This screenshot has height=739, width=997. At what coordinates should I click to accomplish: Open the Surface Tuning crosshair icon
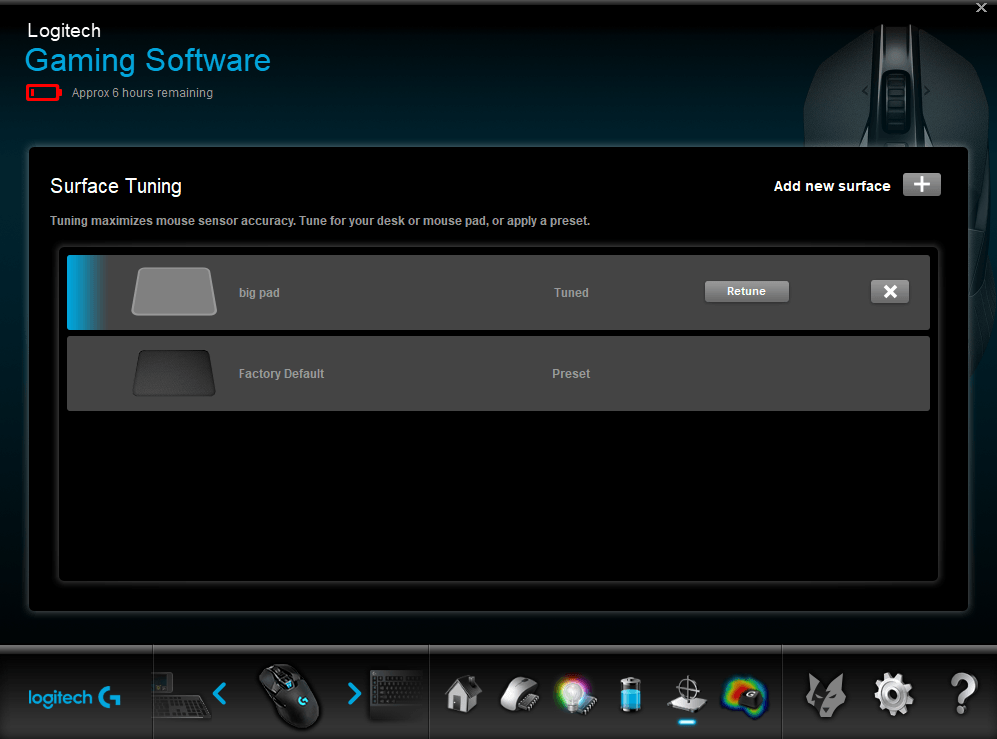687,694
